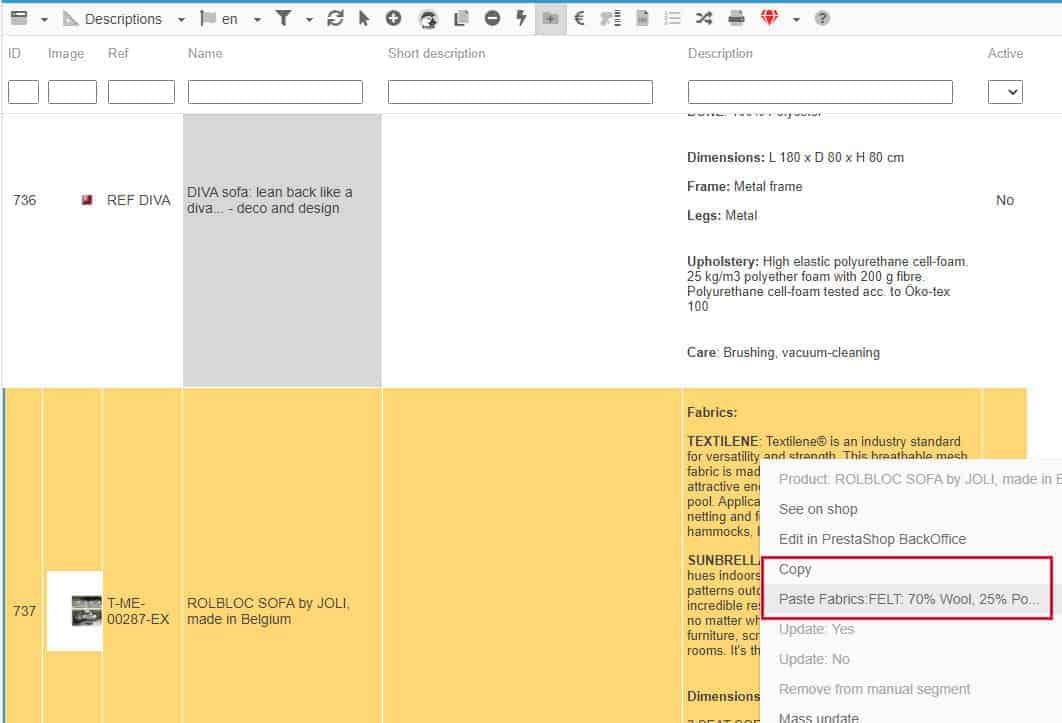Click the lightning bolt icon

[521, 18]
